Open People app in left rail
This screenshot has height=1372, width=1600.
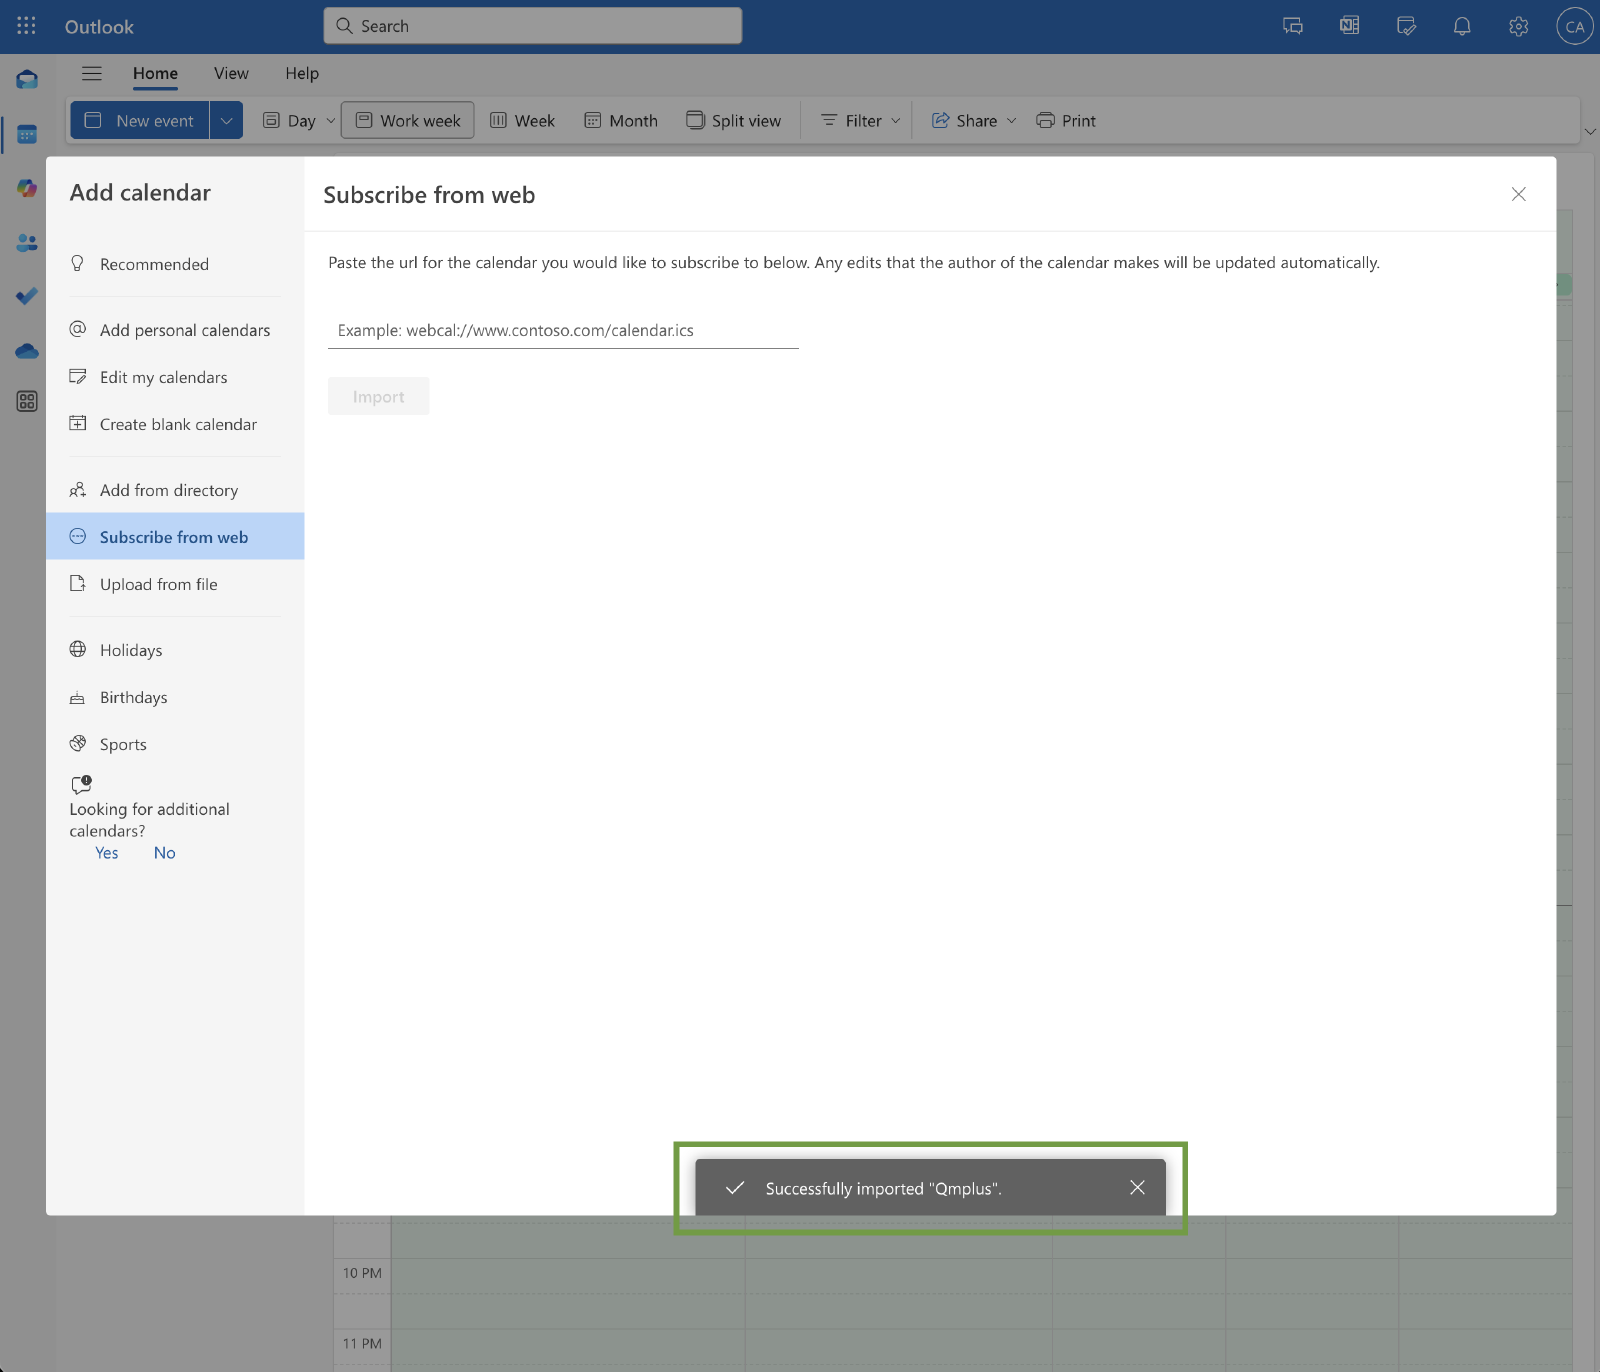click(27, 242)
